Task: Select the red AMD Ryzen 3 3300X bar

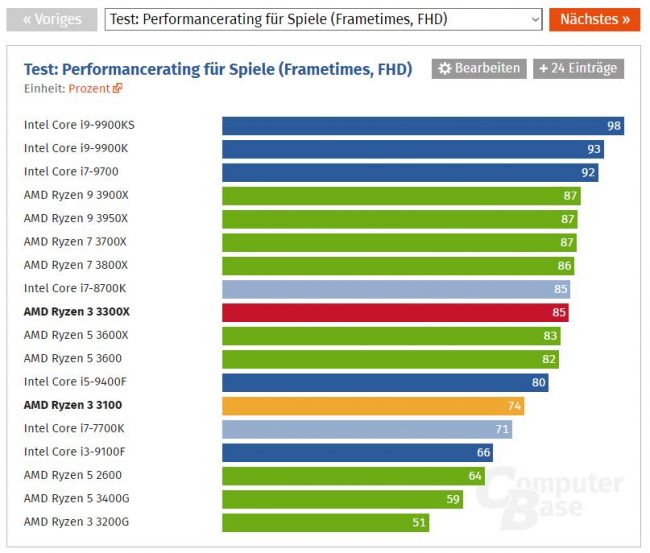Action: click(395, 313)
